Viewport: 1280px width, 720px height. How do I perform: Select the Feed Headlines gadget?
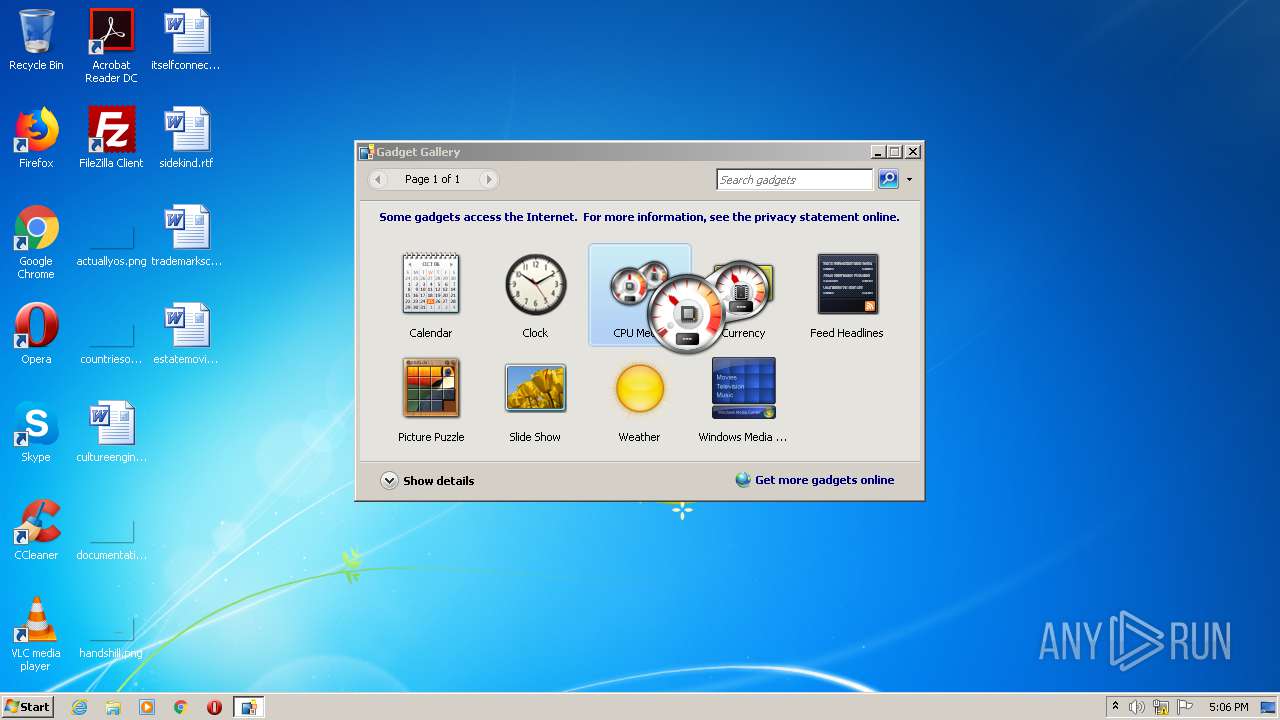point(847,295)
